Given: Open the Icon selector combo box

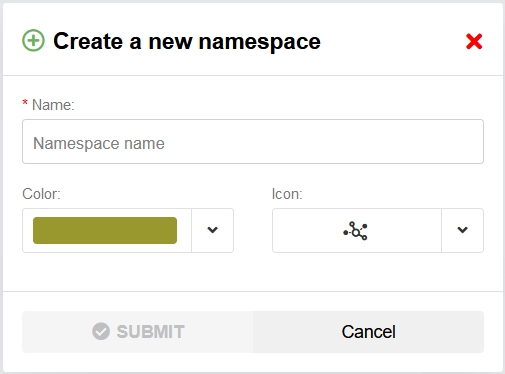Looking at the screenshot, I should (378, 230).
